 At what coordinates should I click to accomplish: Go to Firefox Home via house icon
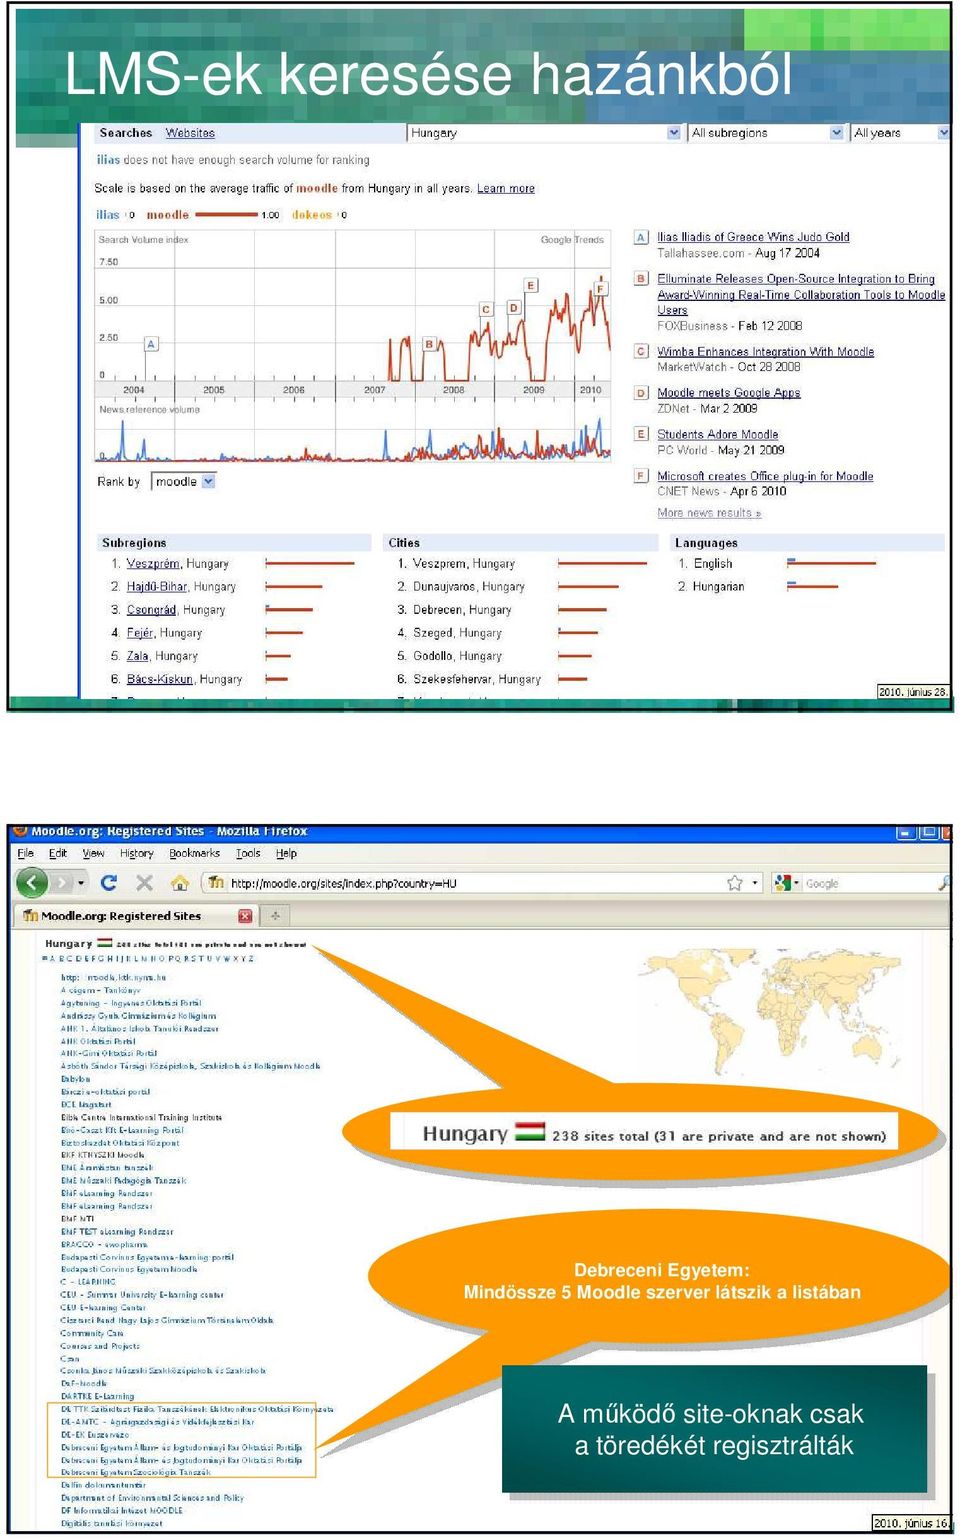(180, 882)
